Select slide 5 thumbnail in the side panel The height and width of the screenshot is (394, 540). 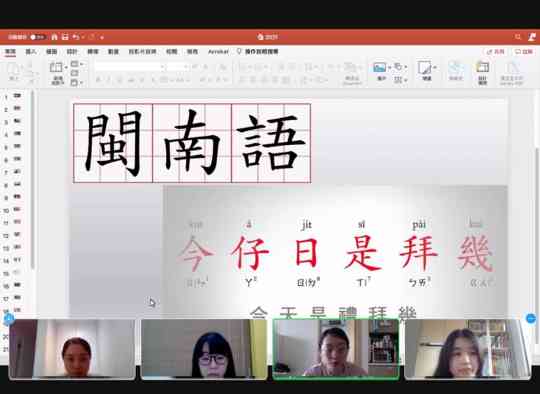pos(17,146)
